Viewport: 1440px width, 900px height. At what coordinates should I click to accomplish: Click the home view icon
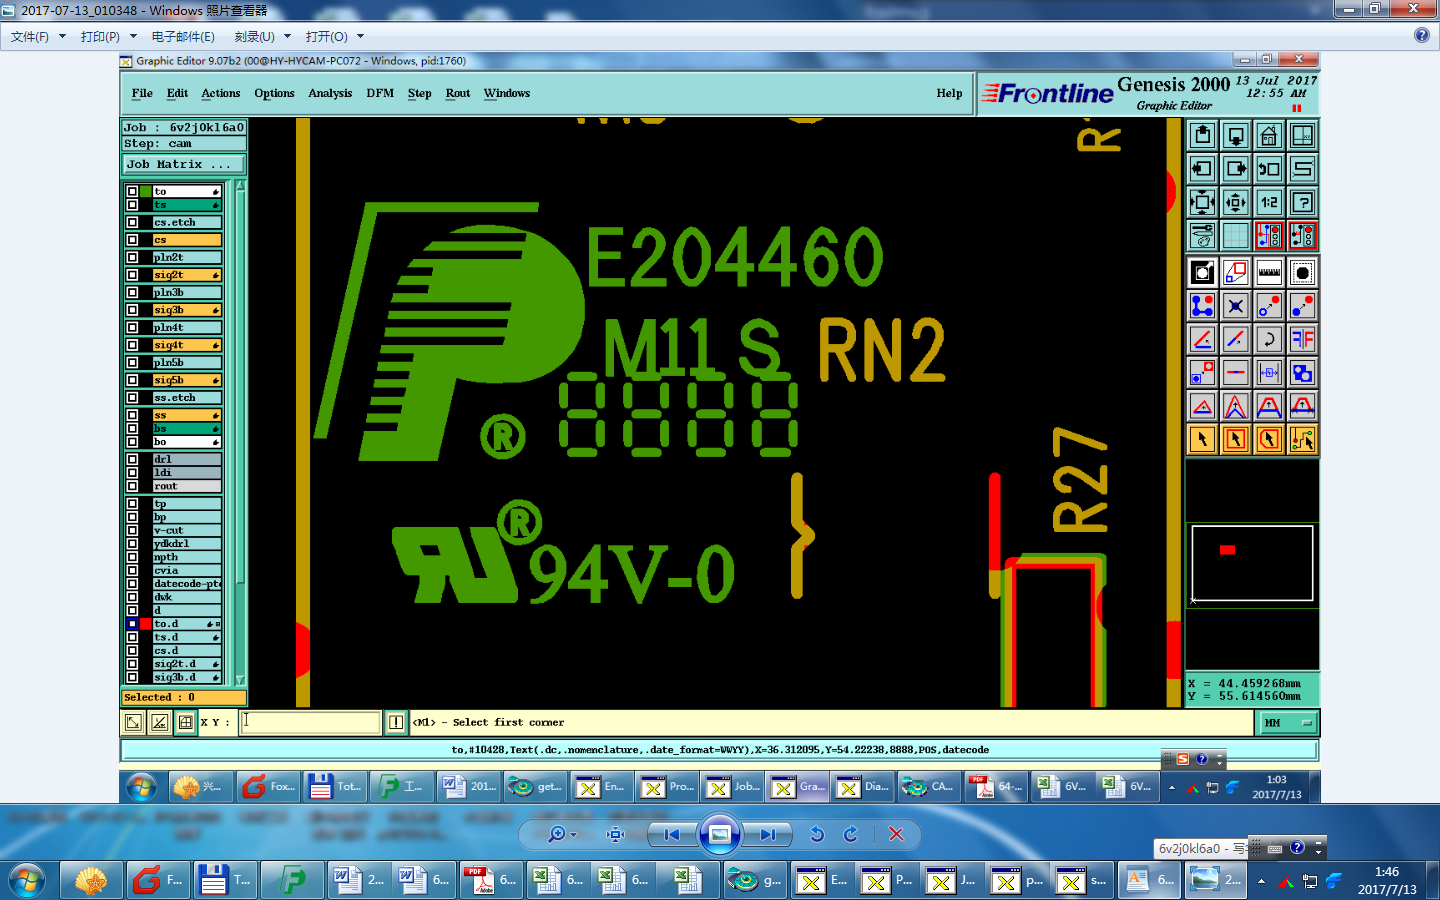click(x=1269, y=135)
